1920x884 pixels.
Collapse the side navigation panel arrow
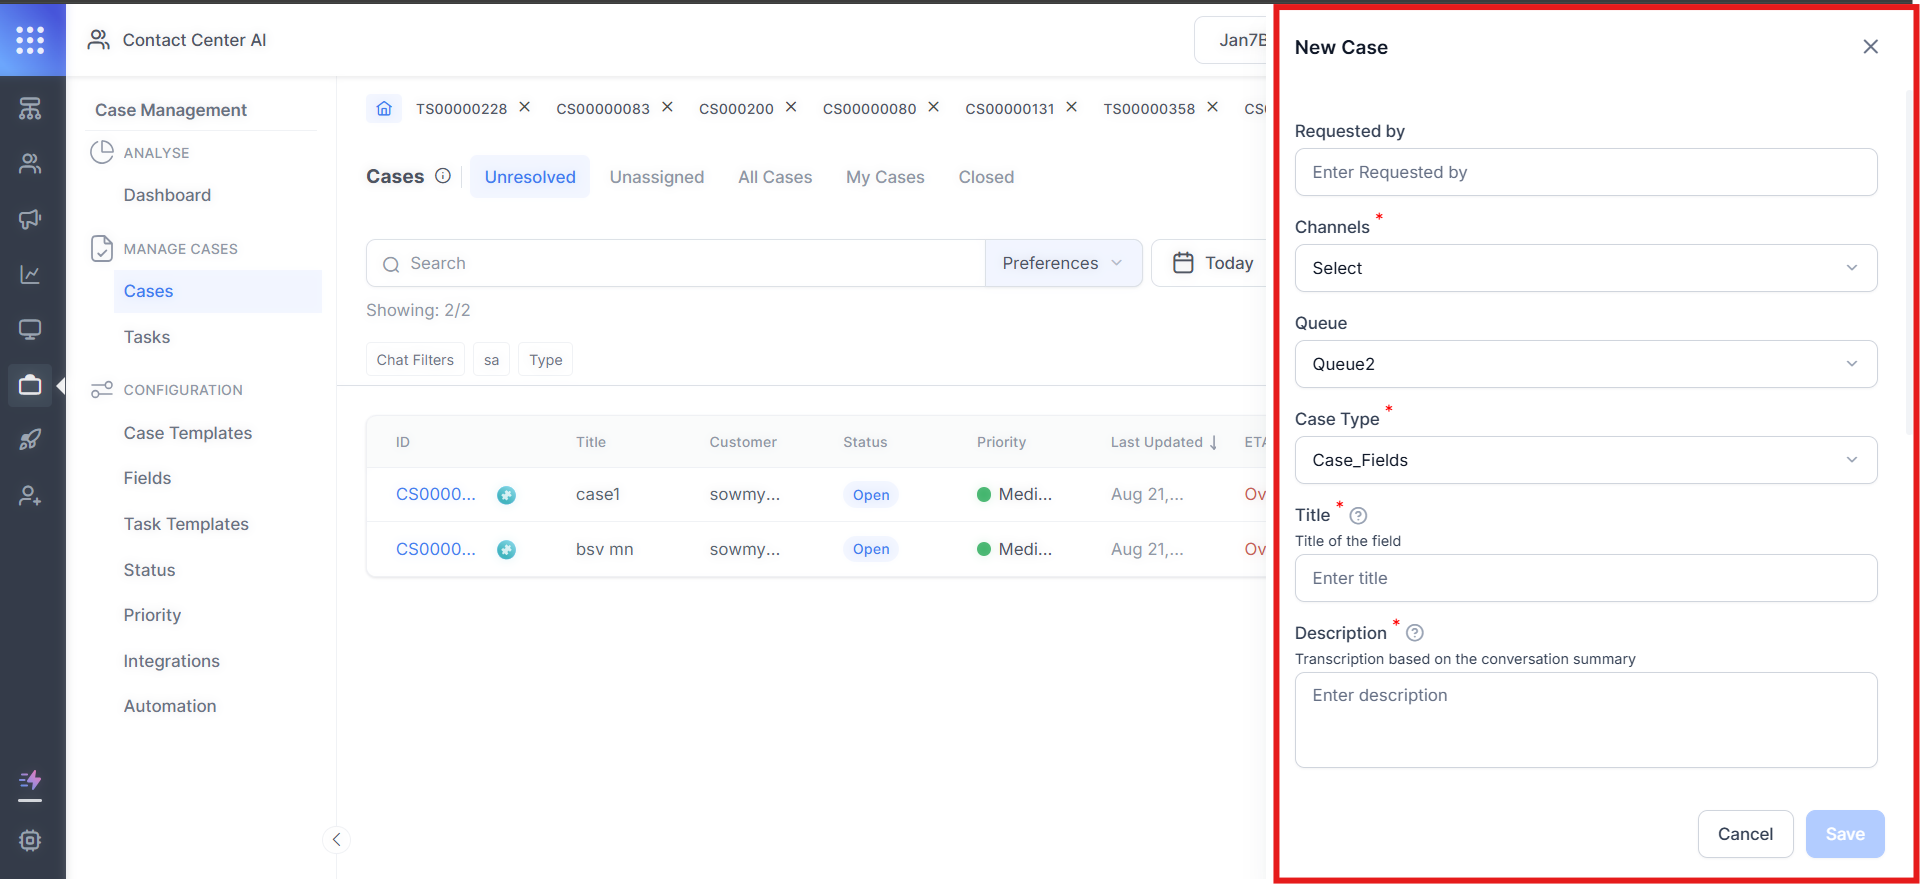(337, 839)
